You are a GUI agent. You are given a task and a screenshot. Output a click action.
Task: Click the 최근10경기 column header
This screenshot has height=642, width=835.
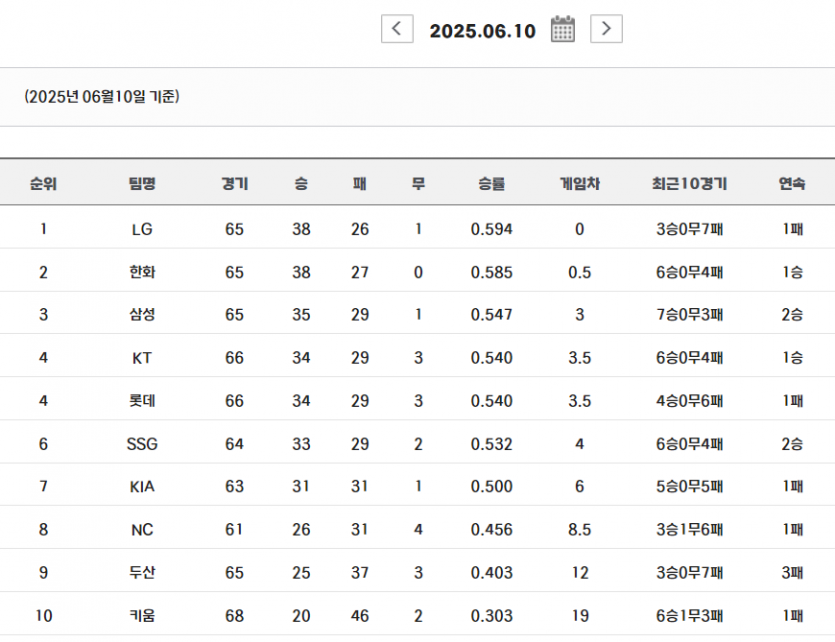pos(689,184)
